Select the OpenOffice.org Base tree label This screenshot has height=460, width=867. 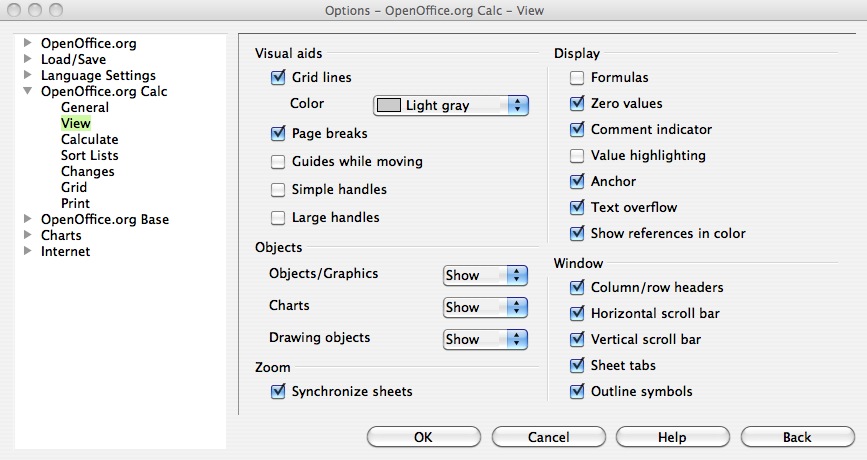click(105, 219)
